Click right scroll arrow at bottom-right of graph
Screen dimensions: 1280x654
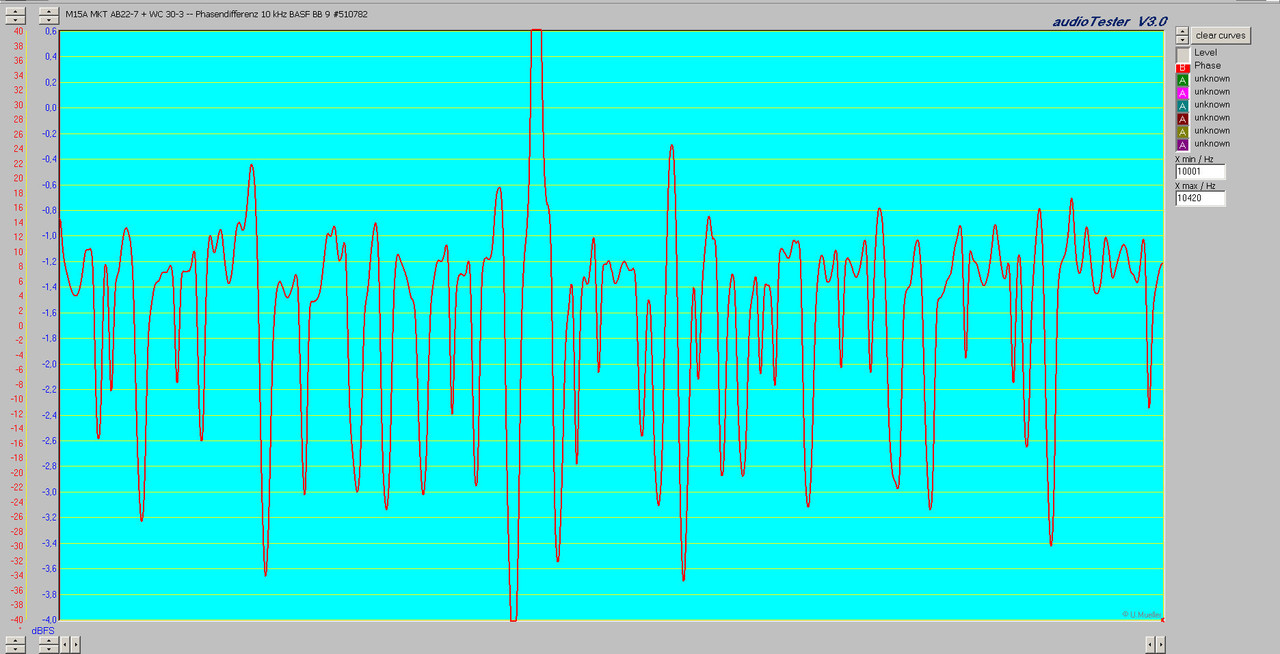pos(1161,645)
